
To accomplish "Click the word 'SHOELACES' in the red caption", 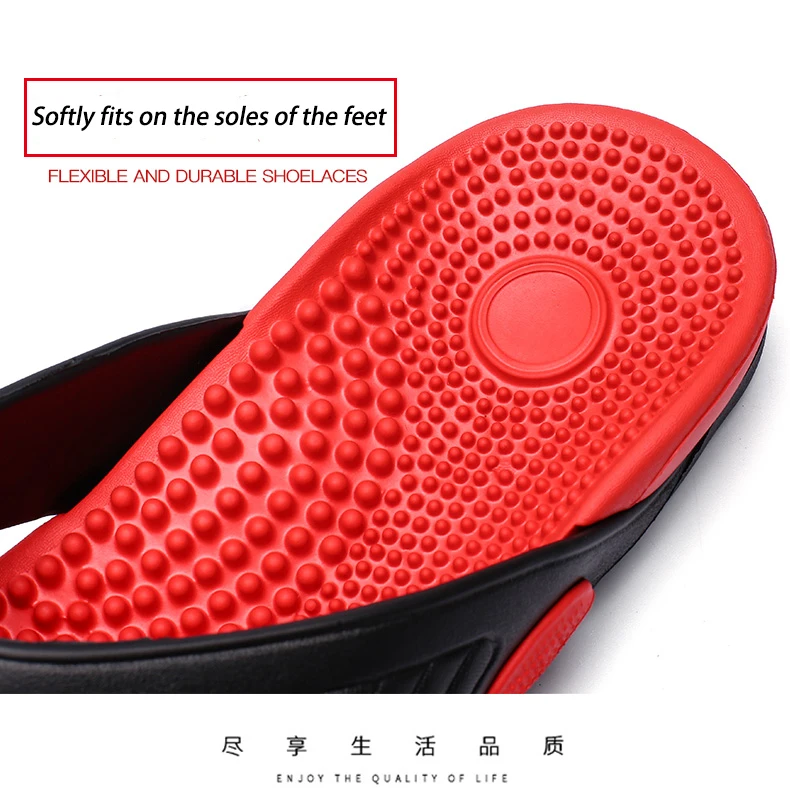I will (x=314, y=176).
